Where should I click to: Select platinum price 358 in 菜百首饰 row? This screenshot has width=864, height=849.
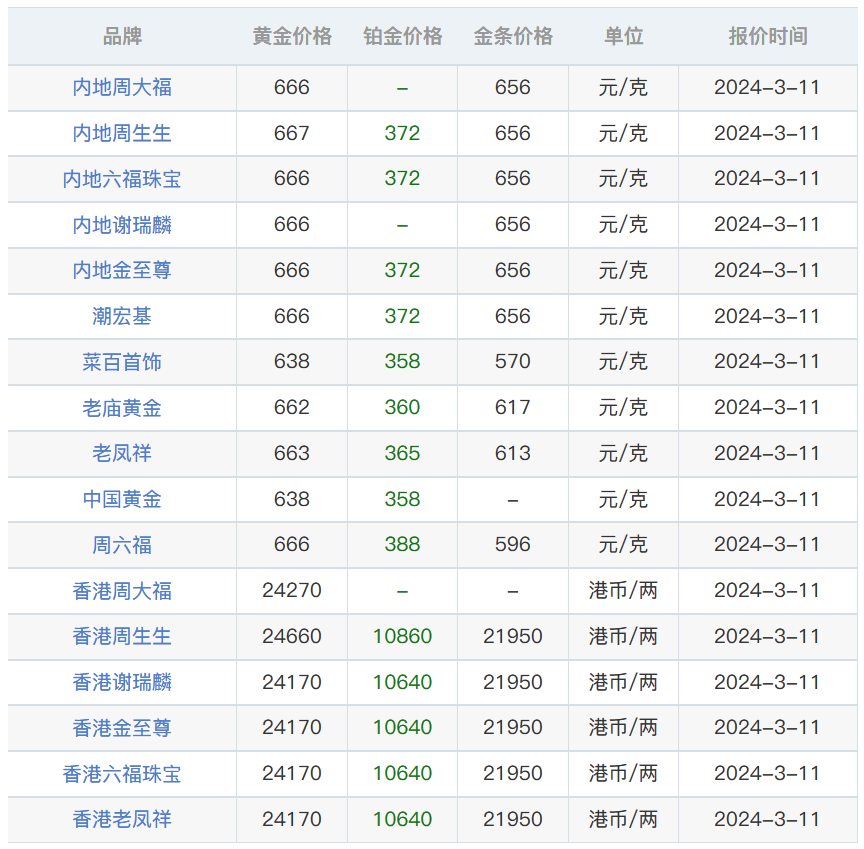point(402,362)
